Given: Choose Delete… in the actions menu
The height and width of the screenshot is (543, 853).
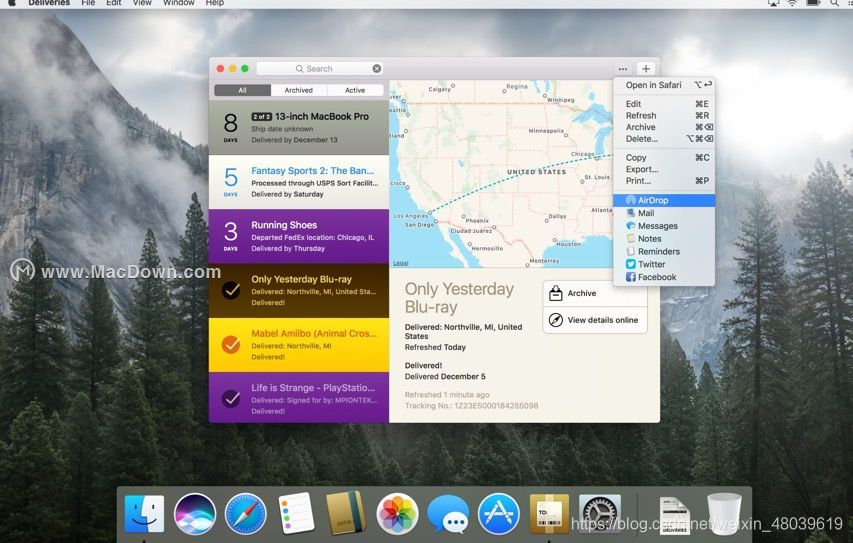Looking at the screenshot, I should coord(664,139).
